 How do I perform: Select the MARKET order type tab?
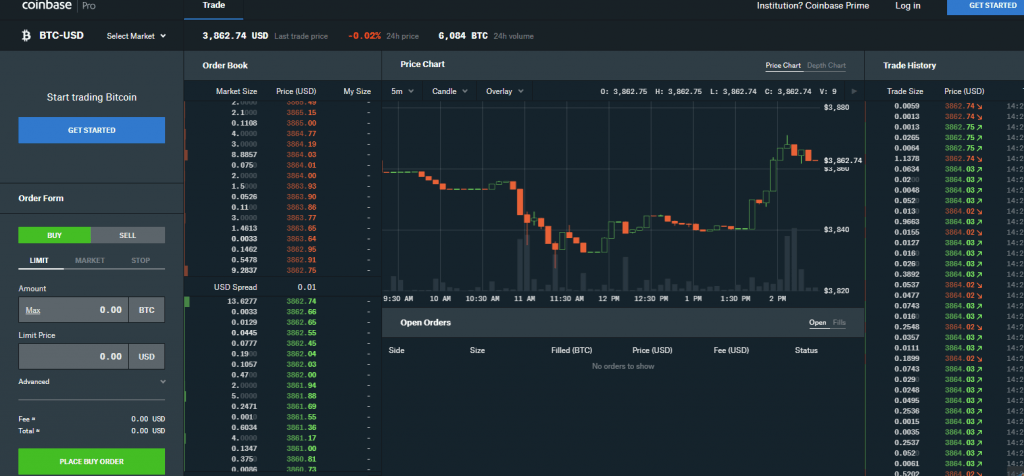pyautogui.click(x=90, y=261)
